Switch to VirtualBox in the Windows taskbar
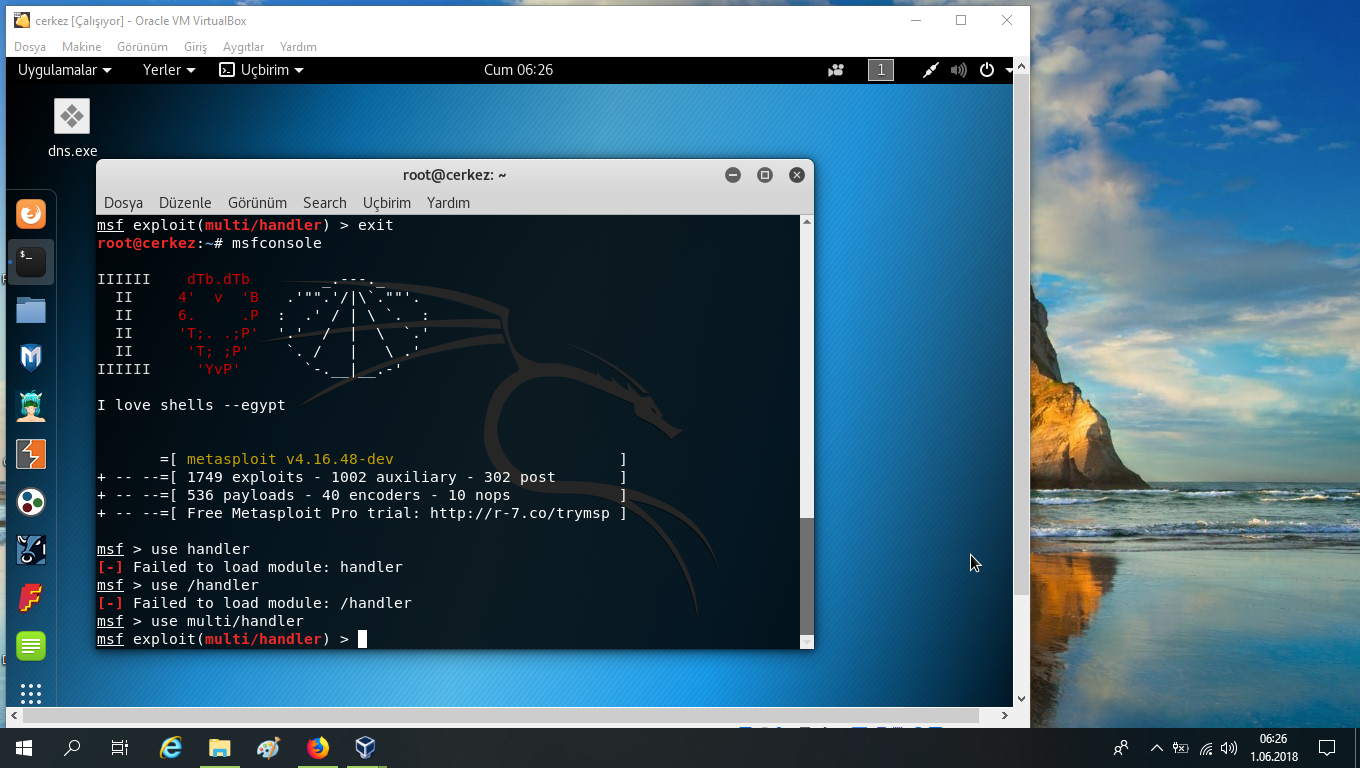The width and height of the screenshot is (1360, 768). (366, 748)
